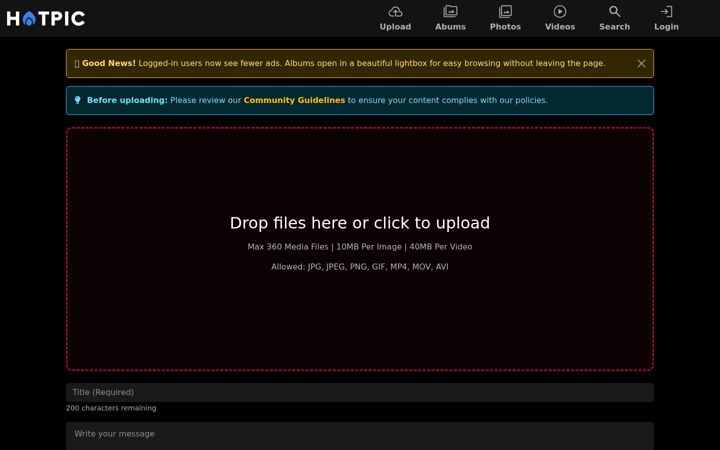This screenshot has width=720, height=450.
Task: Open the Search magnifier icon
Action: pos(614,11)
